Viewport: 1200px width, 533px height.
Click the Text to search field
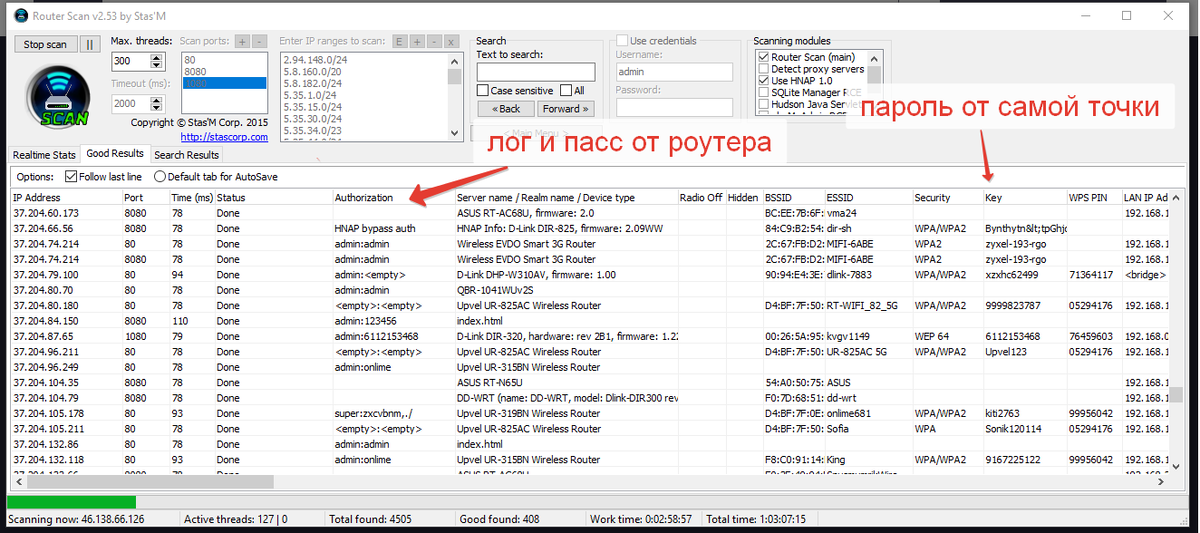pyautogui.click(x=535, y=72)
